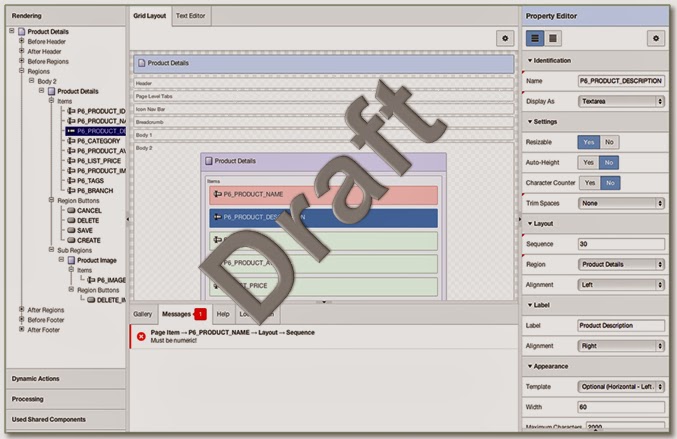Screen dimensions: 677x439
Task: Click the P6_IMAGE item icon in tree
Action: [91, 280]
